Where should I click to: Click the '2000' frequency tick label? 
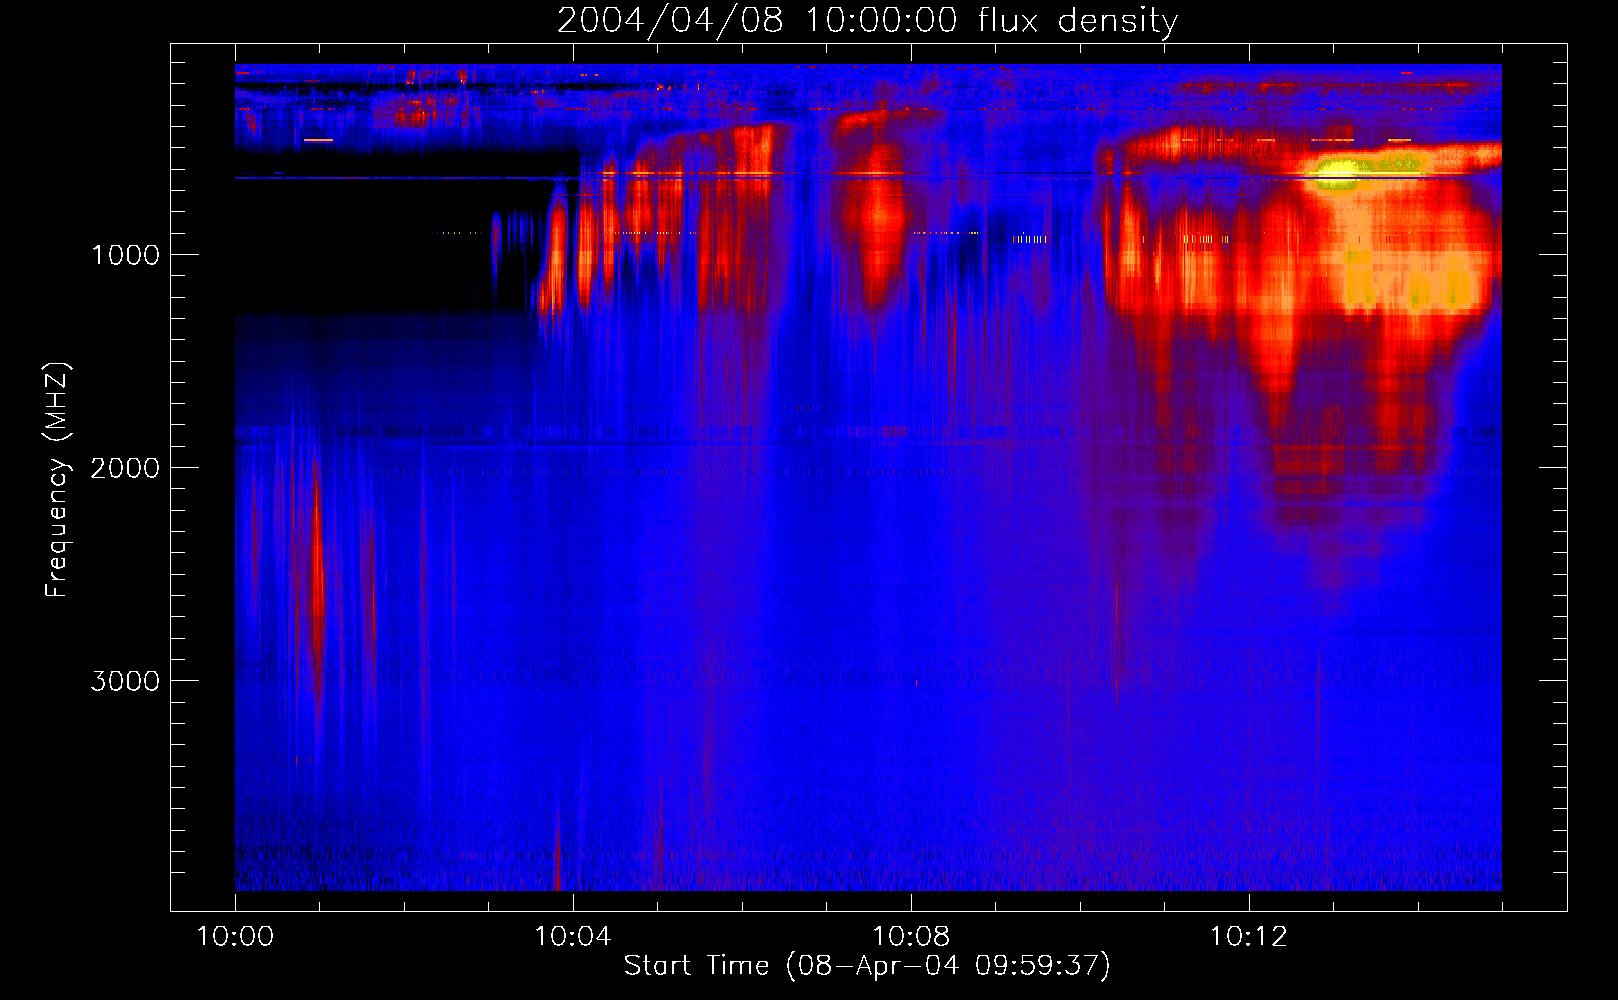pyautogui.click(x=125, y=468)
